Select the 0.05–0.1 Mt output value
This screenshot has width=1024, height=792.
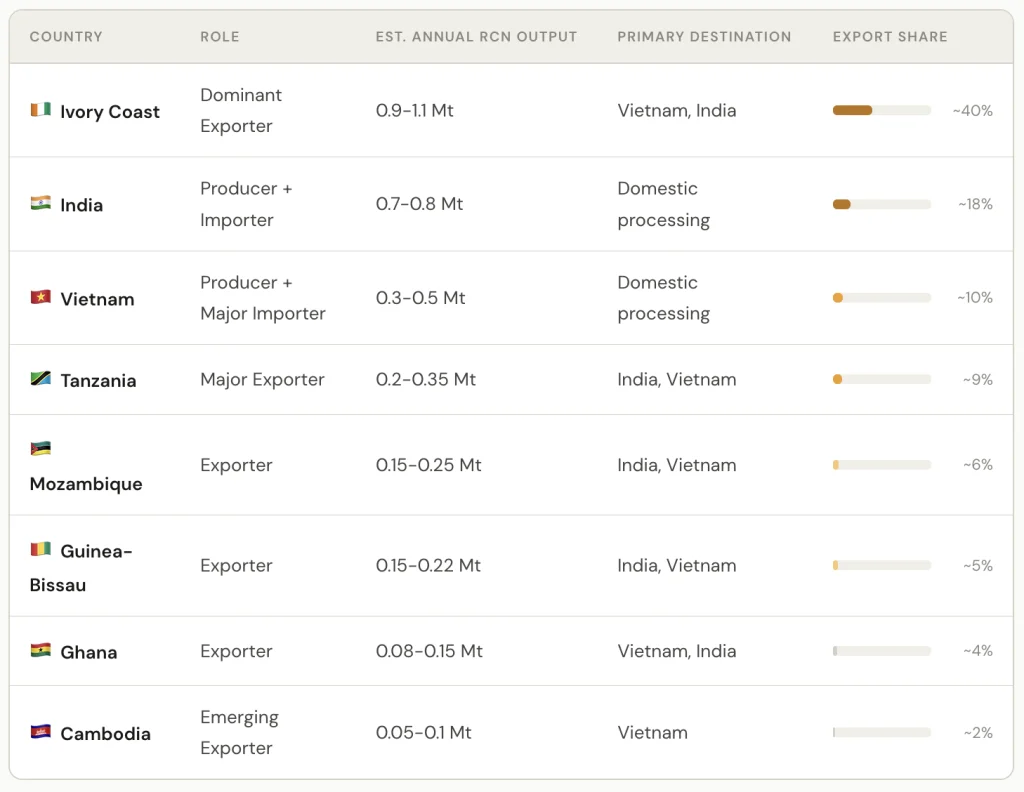tap(423, 733)
